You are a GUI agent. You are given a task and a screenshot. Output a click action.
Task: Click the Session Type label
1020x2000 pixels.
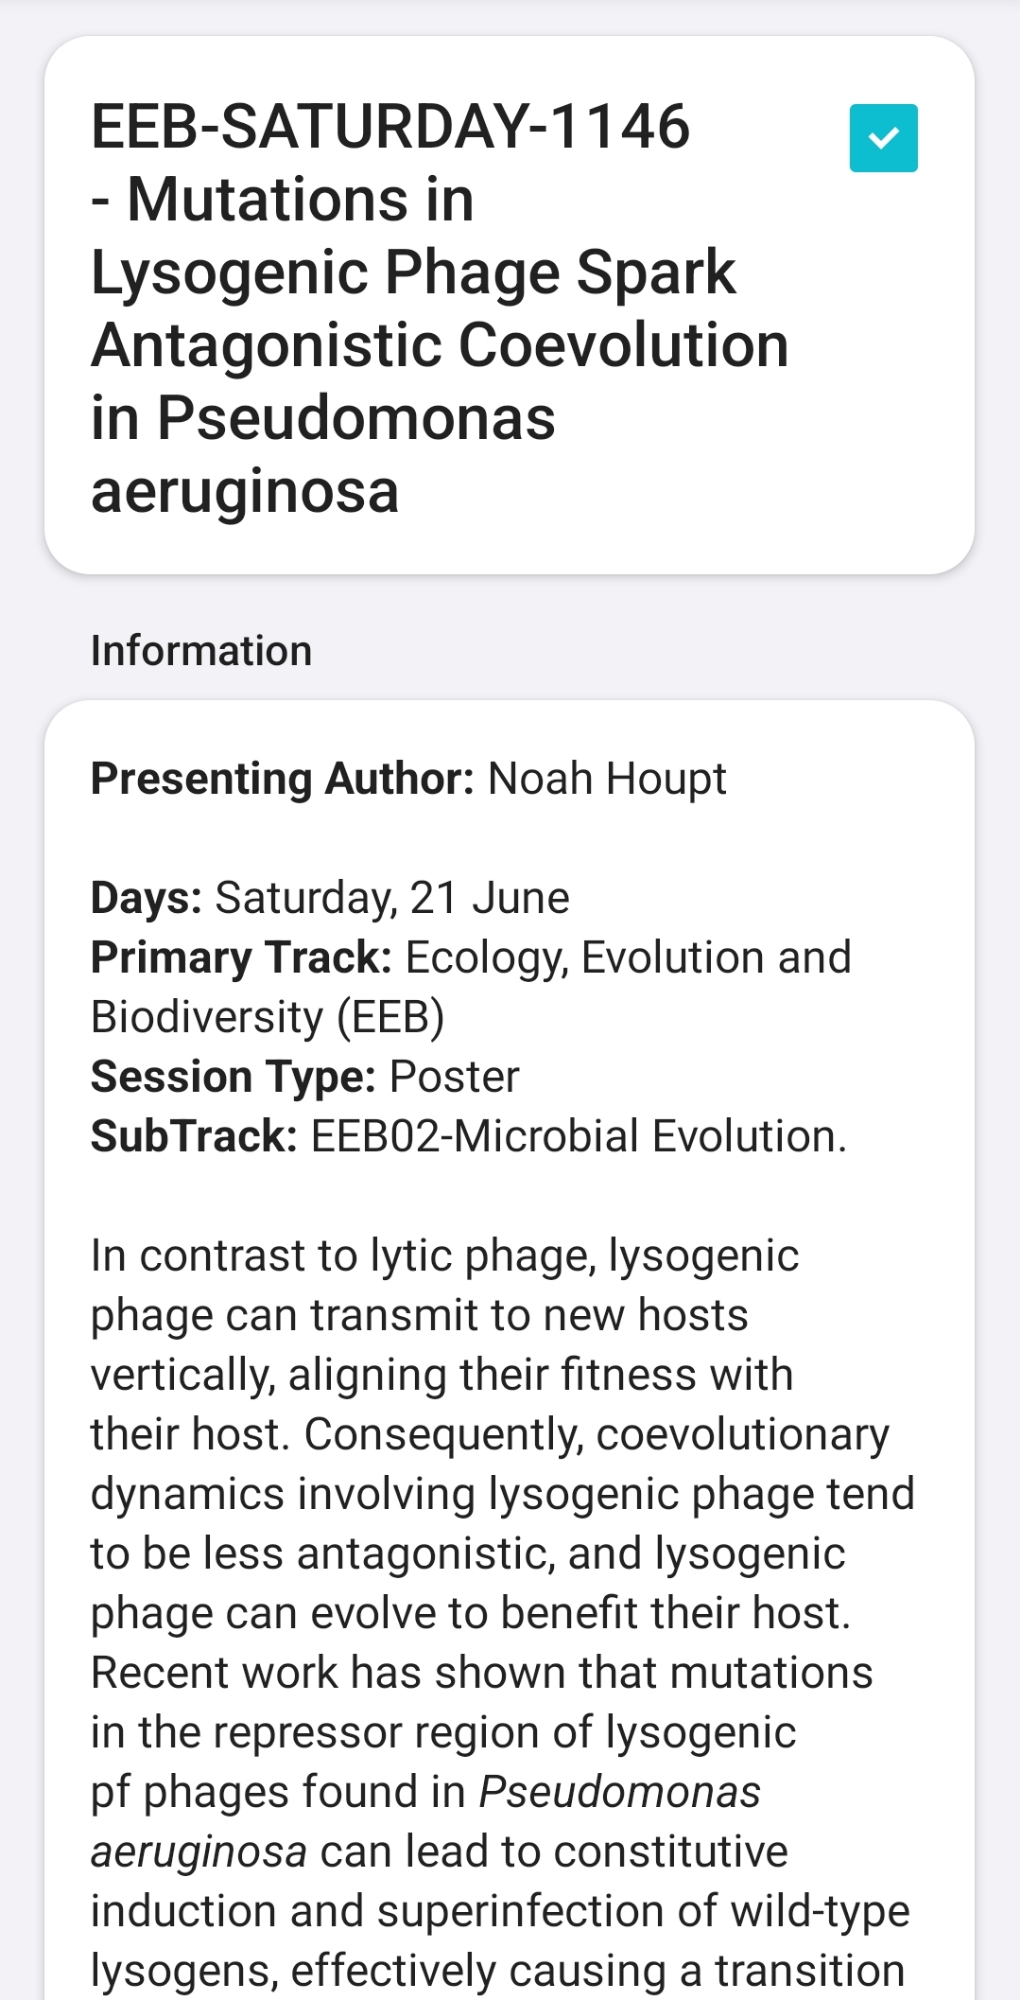(233, 1076)
